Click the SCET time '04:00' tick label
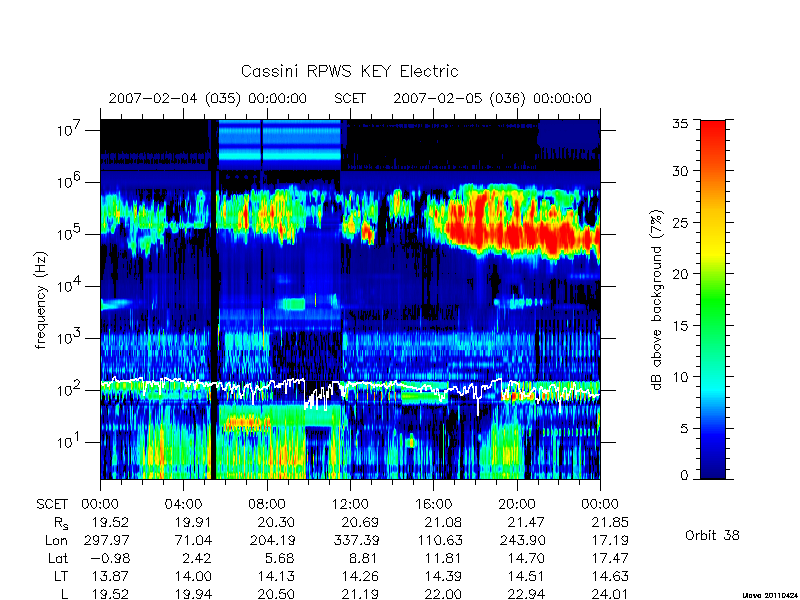800x600 pixels. (x=183, y=505)
